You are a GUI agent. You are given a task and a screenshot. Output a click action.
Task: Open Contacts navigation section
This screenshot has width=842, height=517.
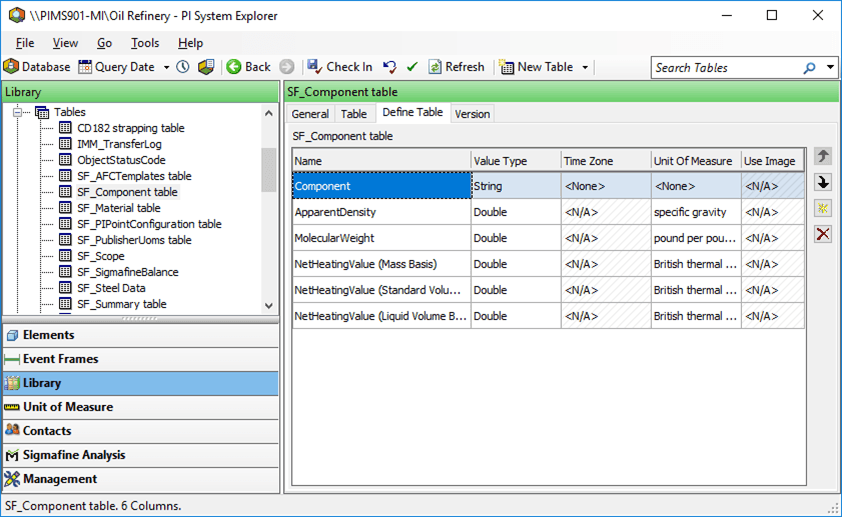pos(141,431)
